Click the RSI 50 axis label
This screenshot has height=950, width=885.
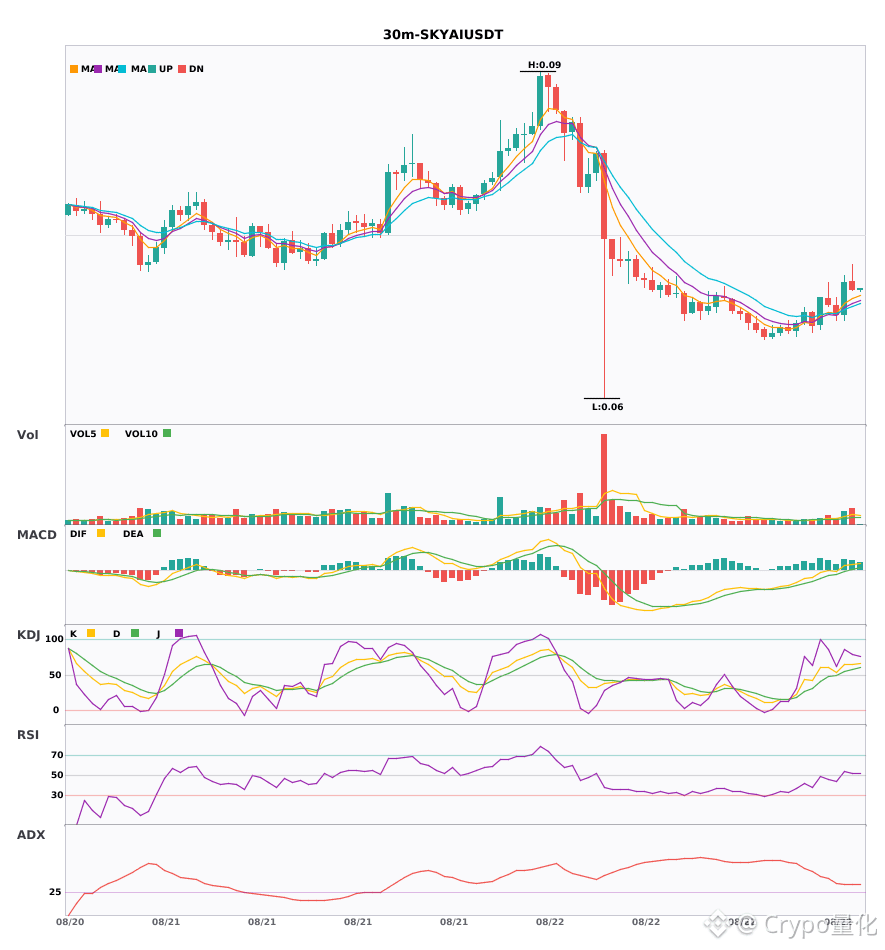pyautogui.click(x=57, y=775)
